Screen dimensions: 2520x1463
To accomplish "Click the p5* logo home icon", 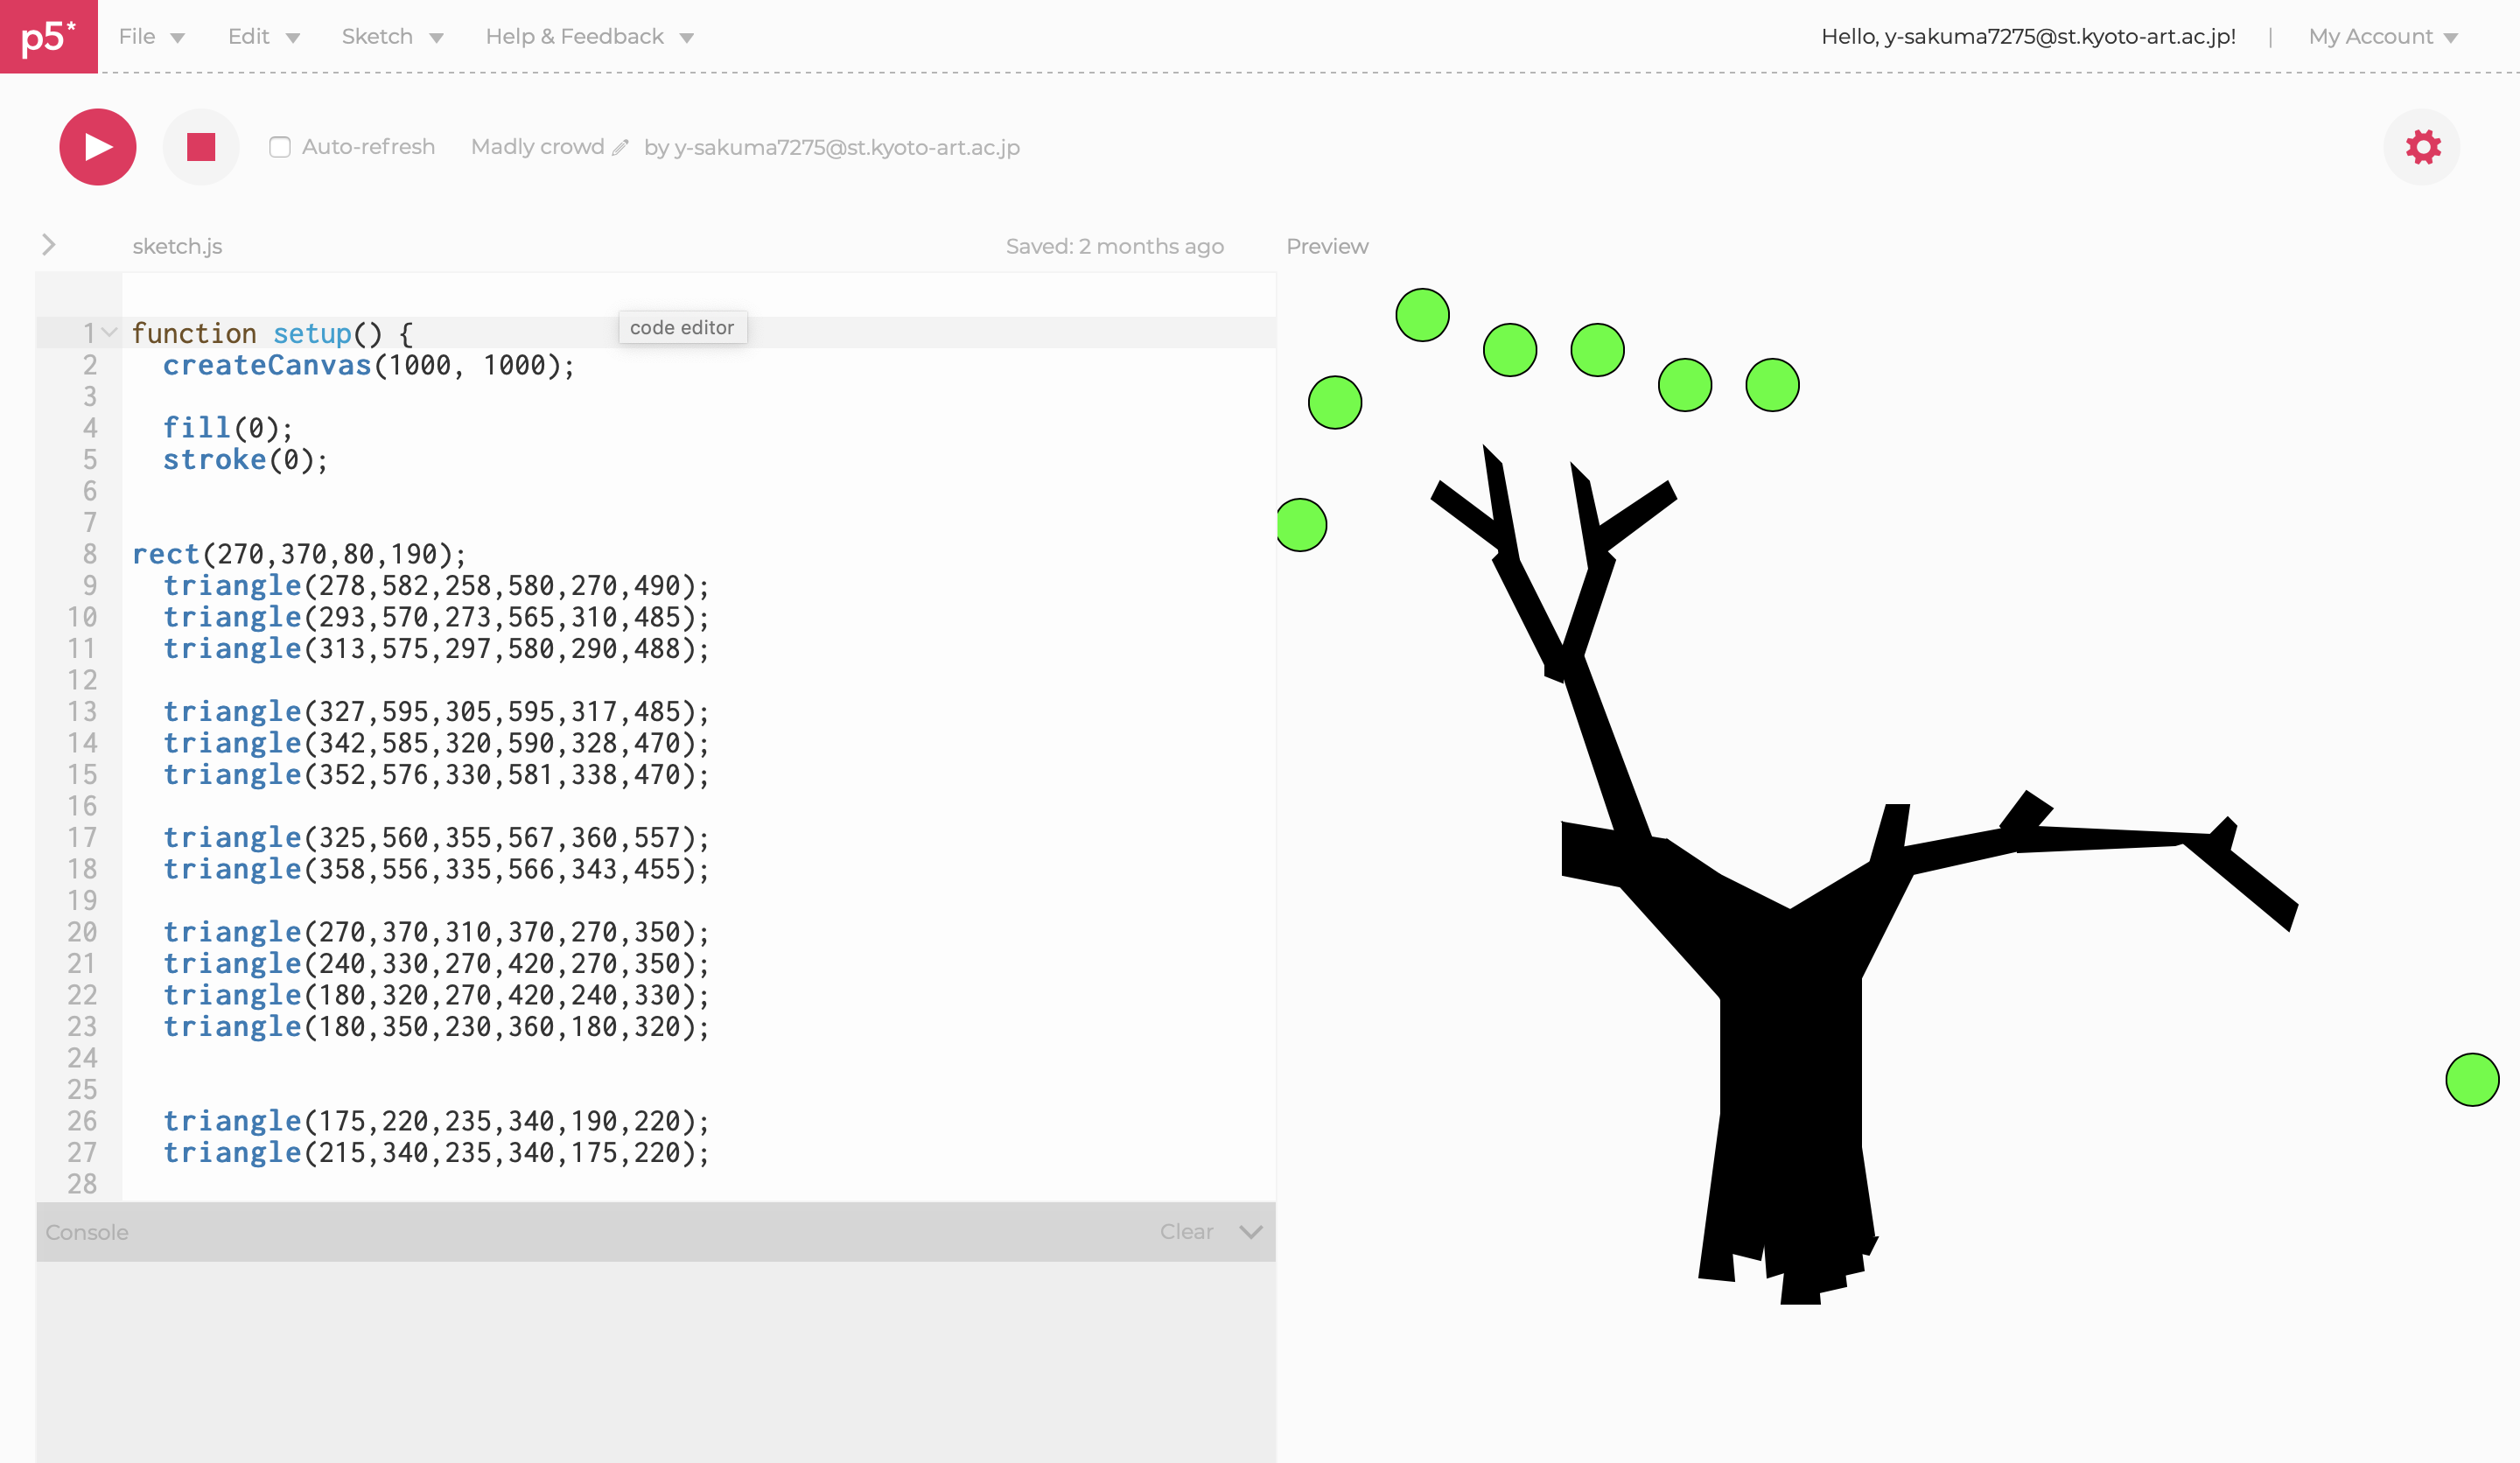I will coord(48,37).
